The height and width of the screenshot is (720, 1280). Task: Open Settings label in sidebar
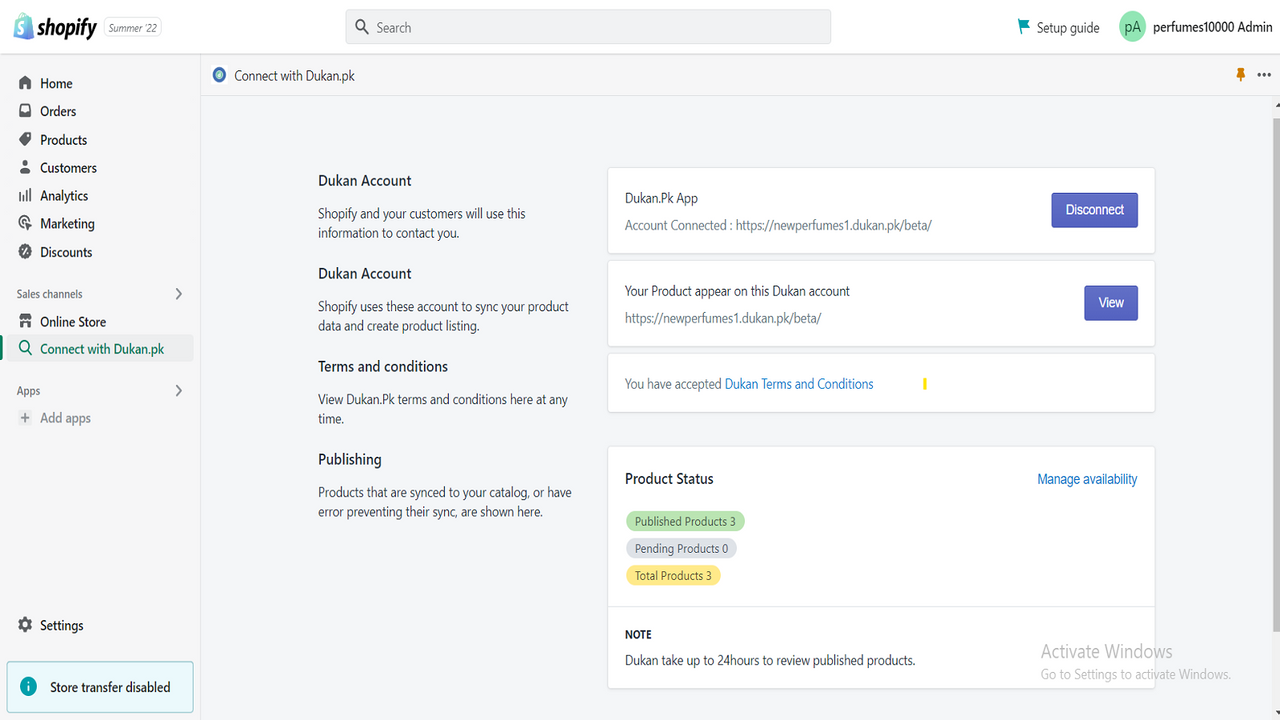[x=61, y=625]
